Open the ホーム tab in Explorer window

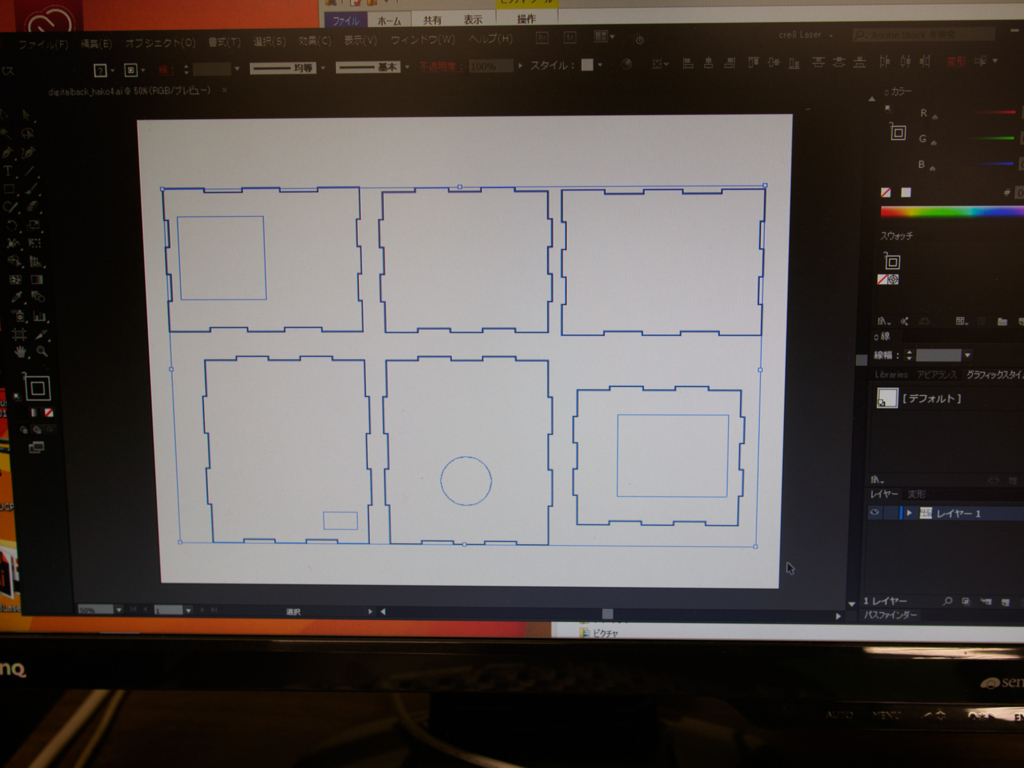point(389,21)
